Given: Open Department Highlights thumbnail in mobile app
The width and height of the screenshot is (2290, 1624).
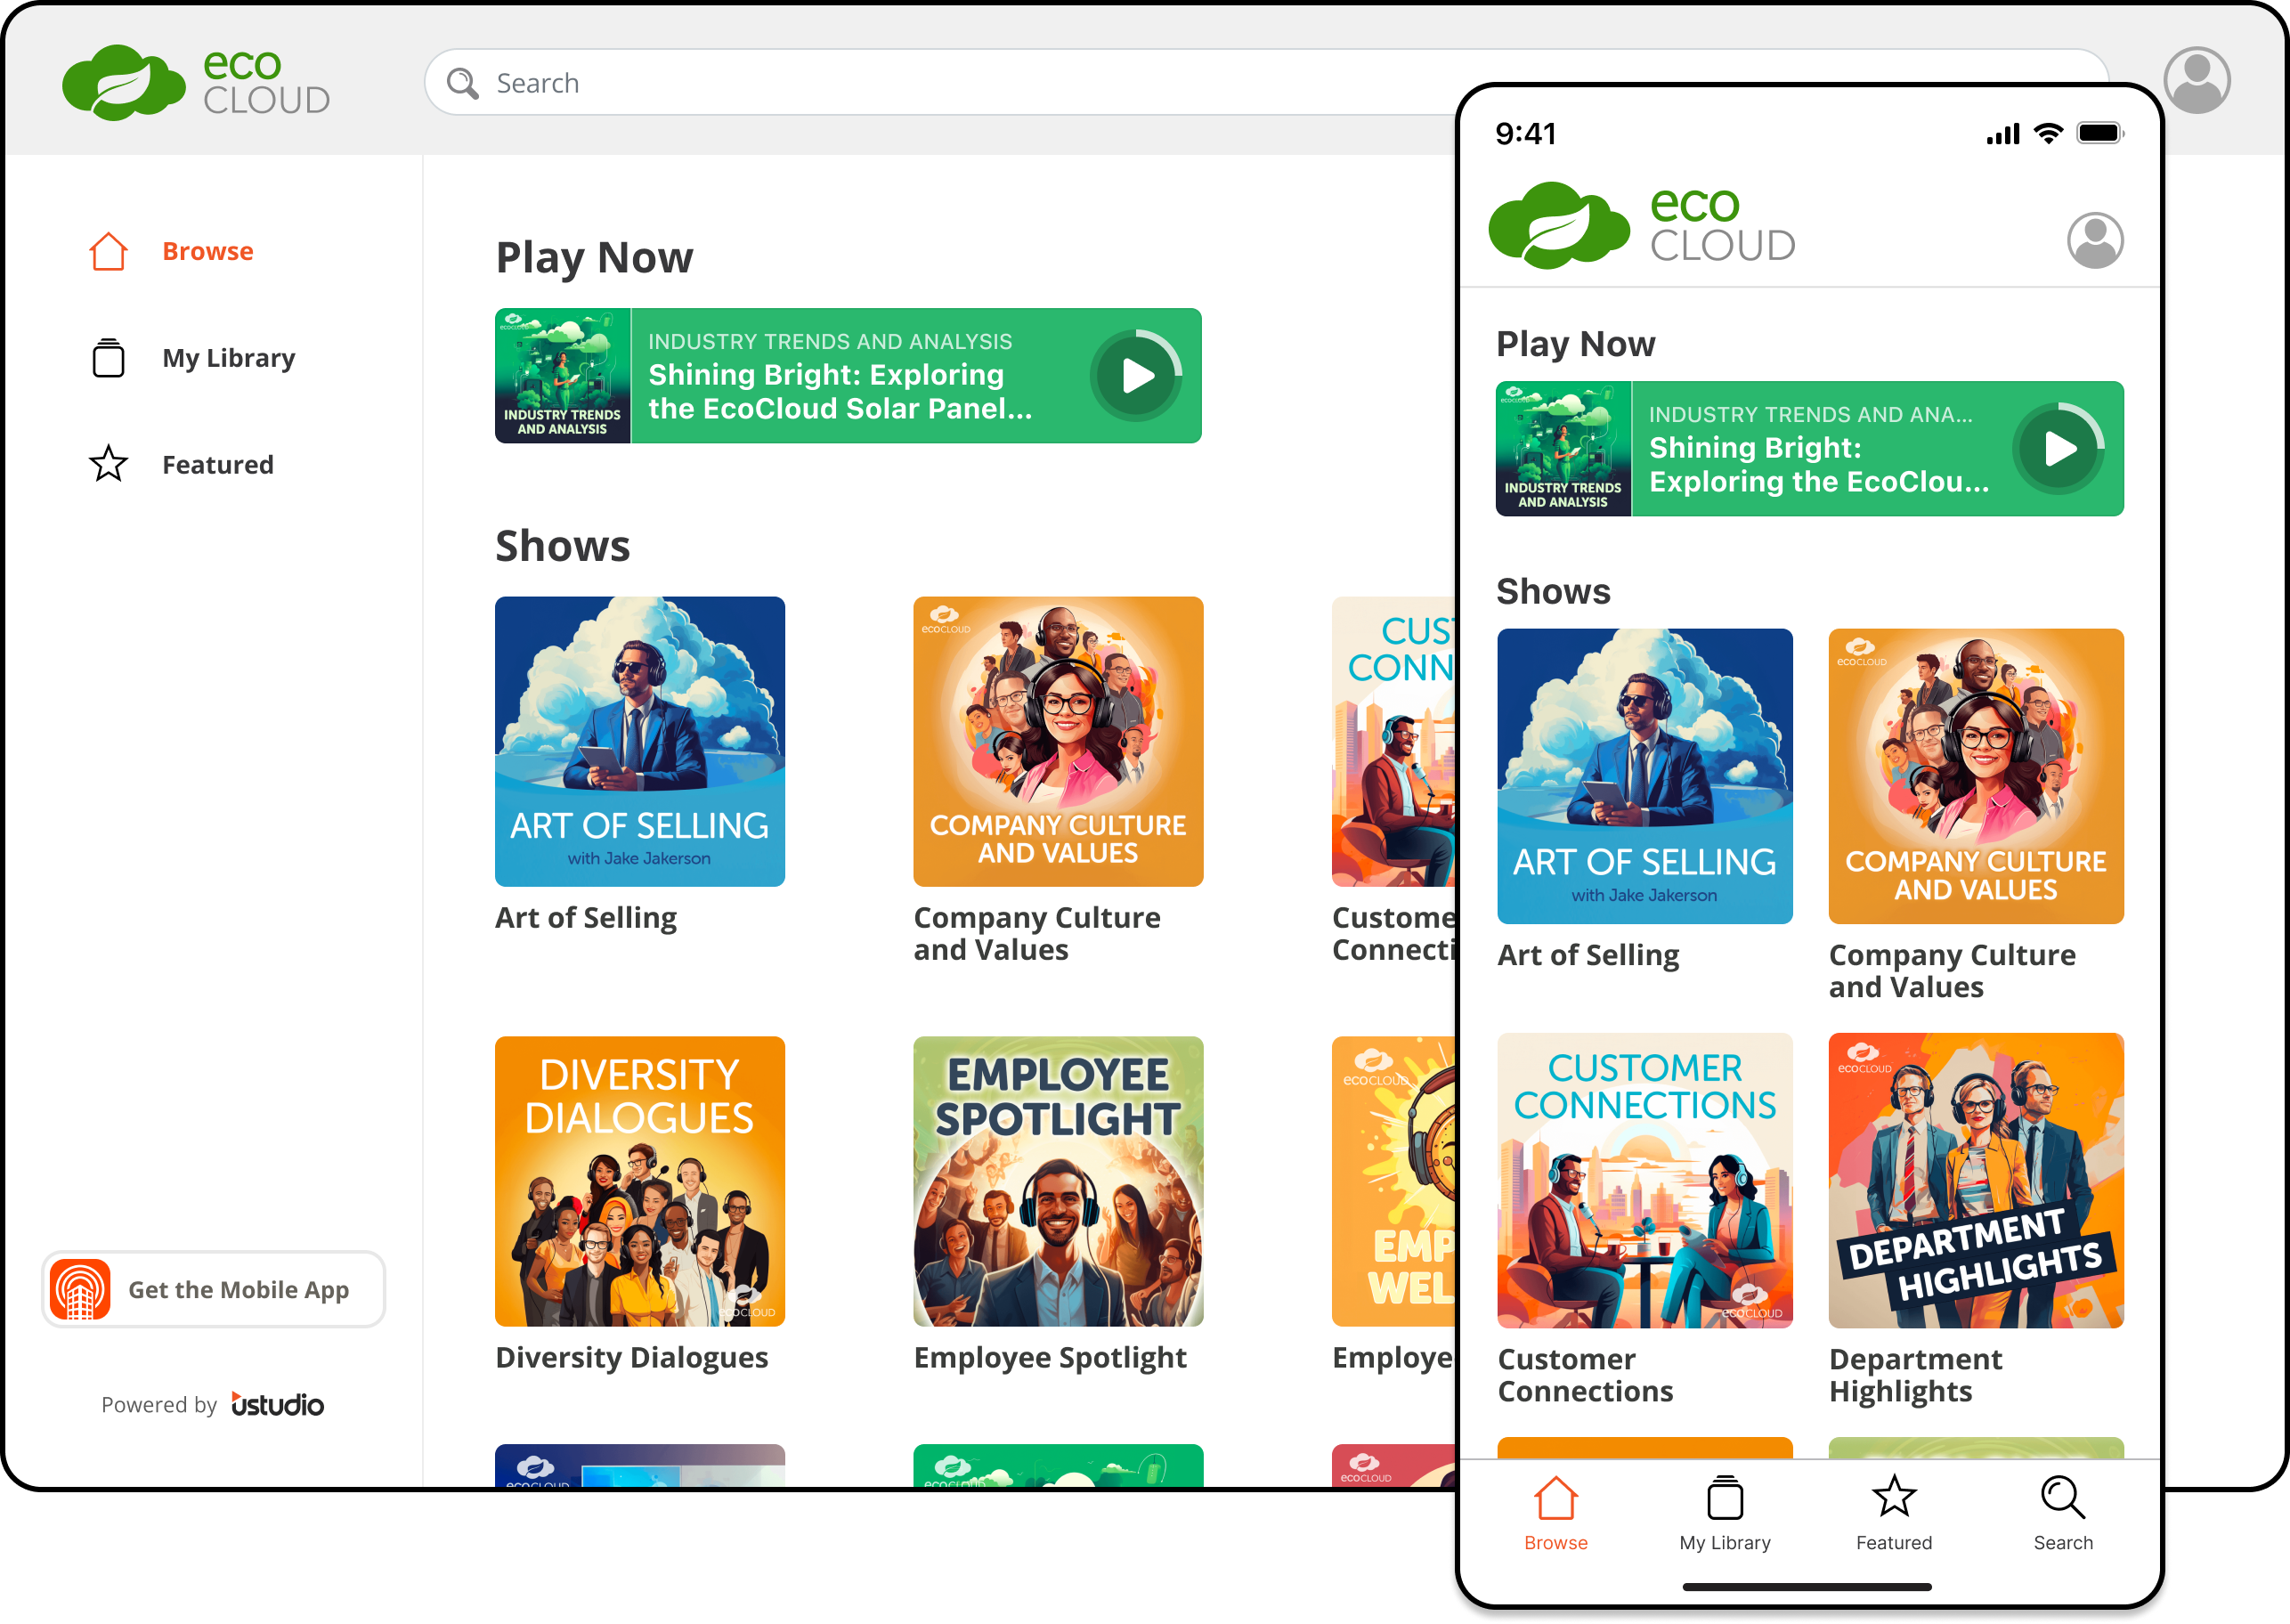Looking at the screenshot, I should (x=1976, y=1180).
